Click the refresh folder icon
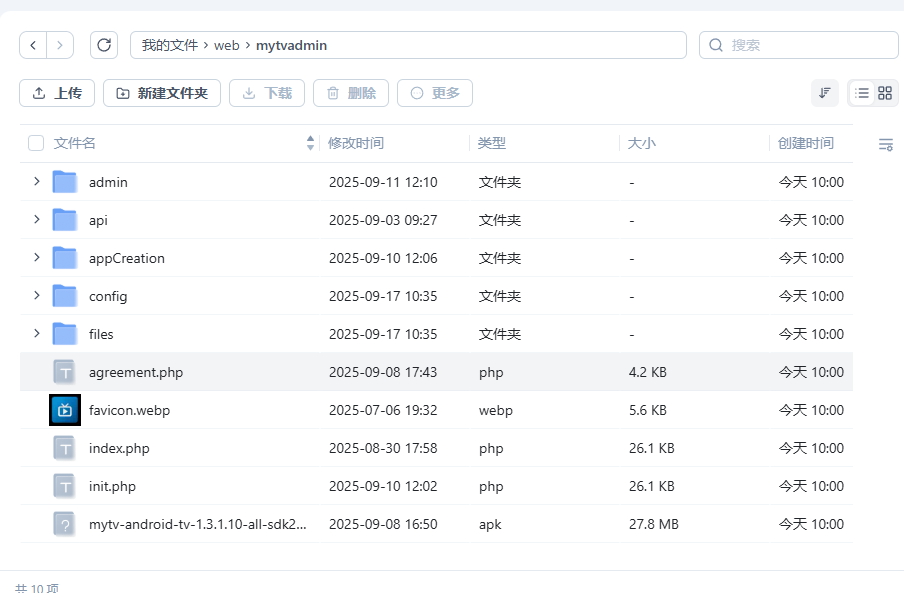904x593 pixels. pyautogui.click(x=104, y=45)
